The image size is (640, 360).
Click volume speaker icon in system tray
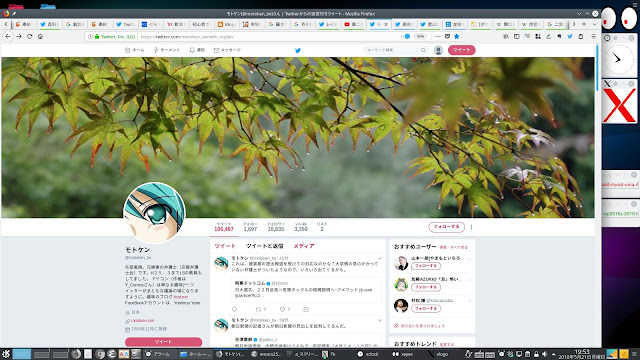tap(544, 354)
